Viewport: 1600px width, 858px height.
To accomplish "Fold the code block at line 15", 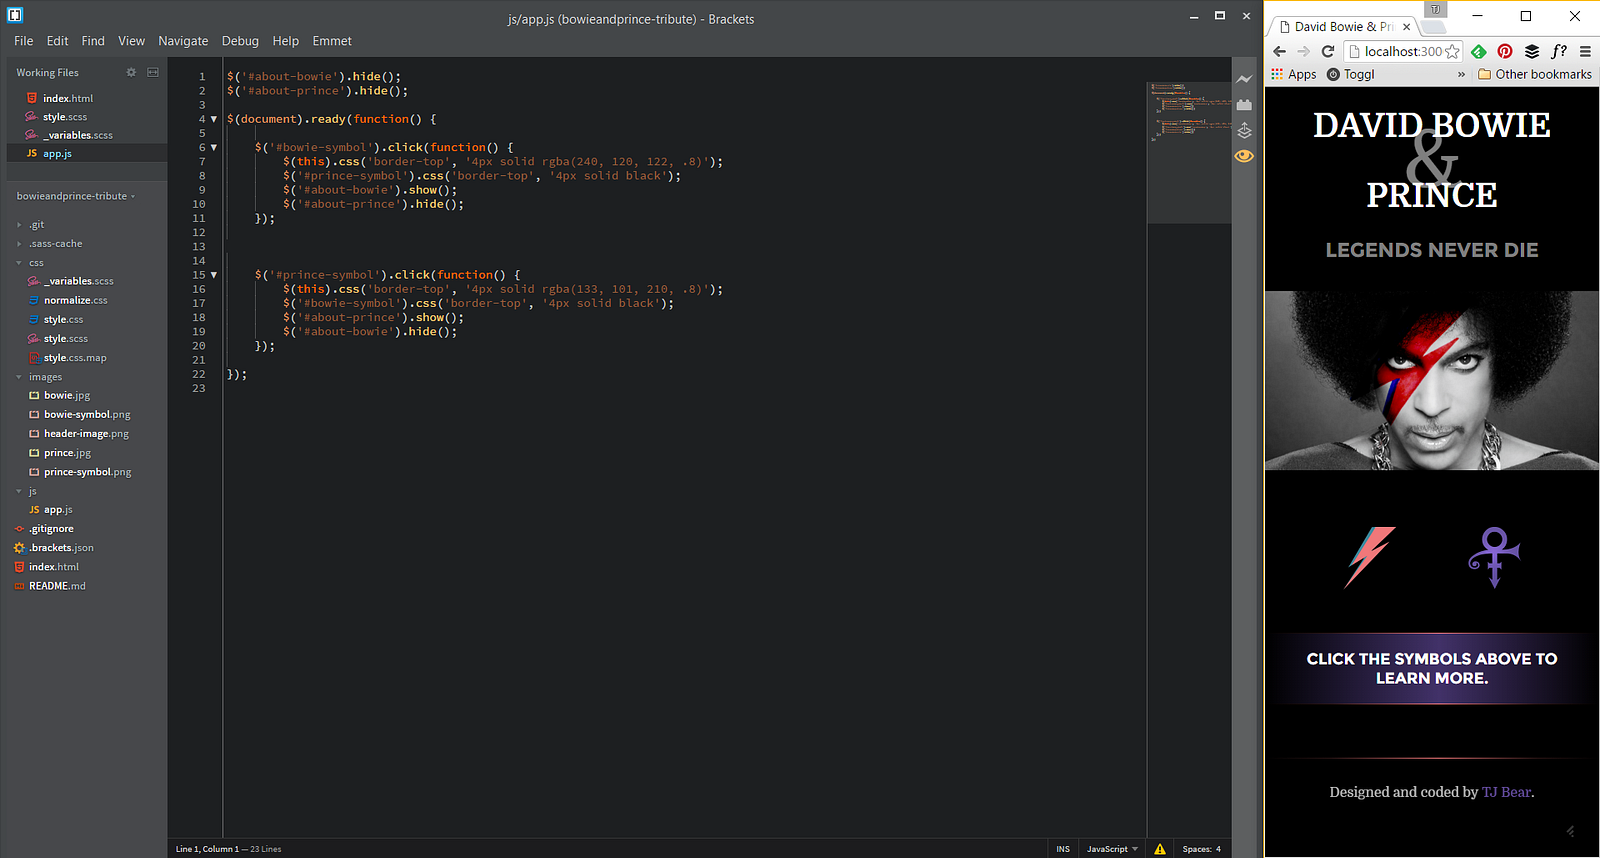I will click(214, 275).
